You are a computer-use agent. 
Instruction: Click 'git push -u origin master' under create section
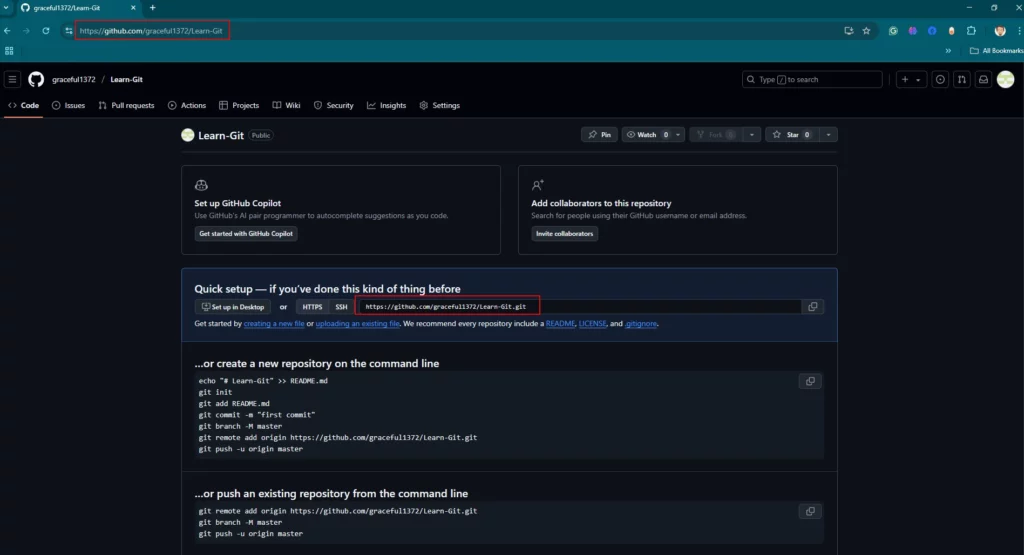tap(250, 449)
